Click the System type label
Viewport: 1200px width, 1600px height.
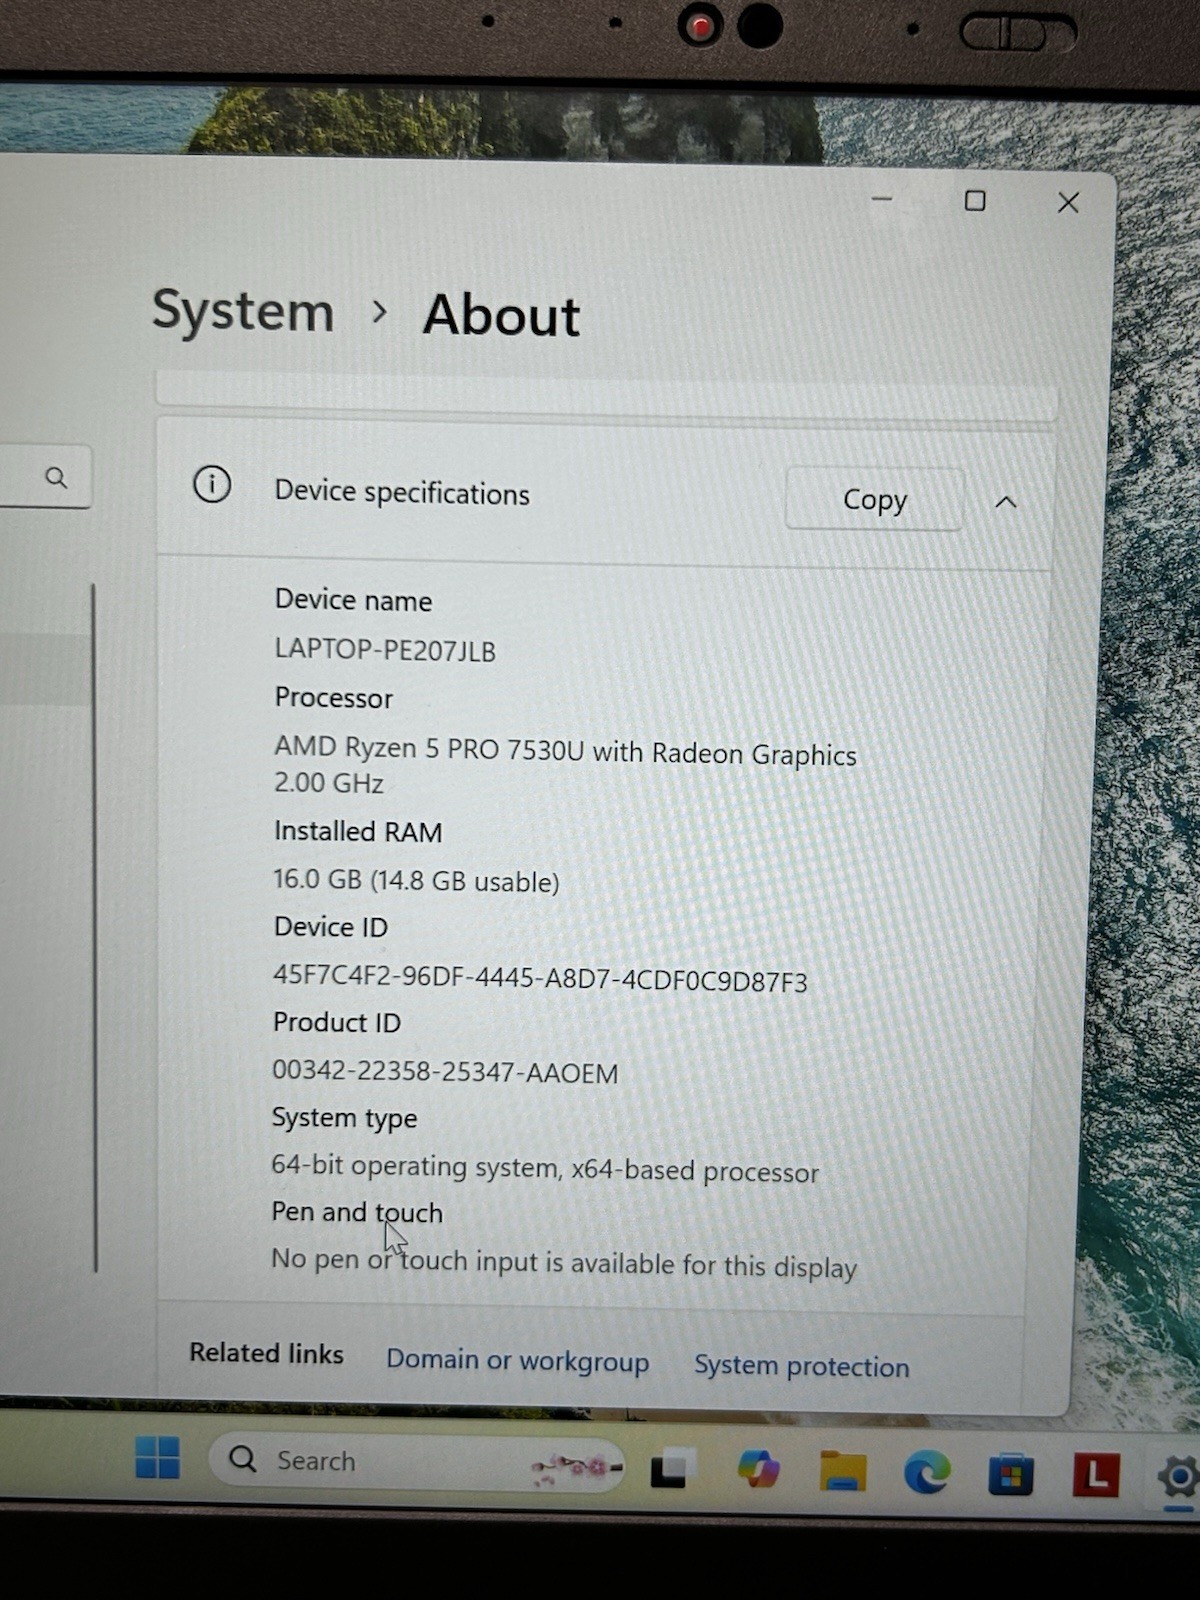click(344, 1118)
